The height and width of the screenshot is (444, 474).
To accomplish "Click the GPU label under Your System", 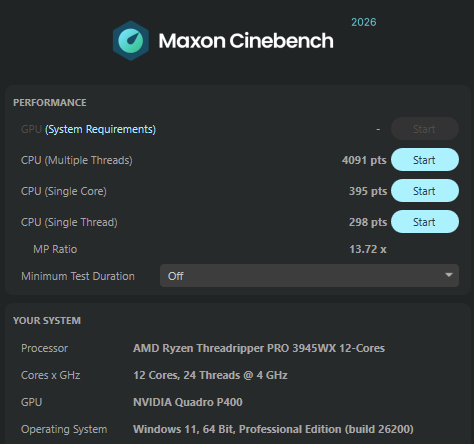I will pos(31,402).
